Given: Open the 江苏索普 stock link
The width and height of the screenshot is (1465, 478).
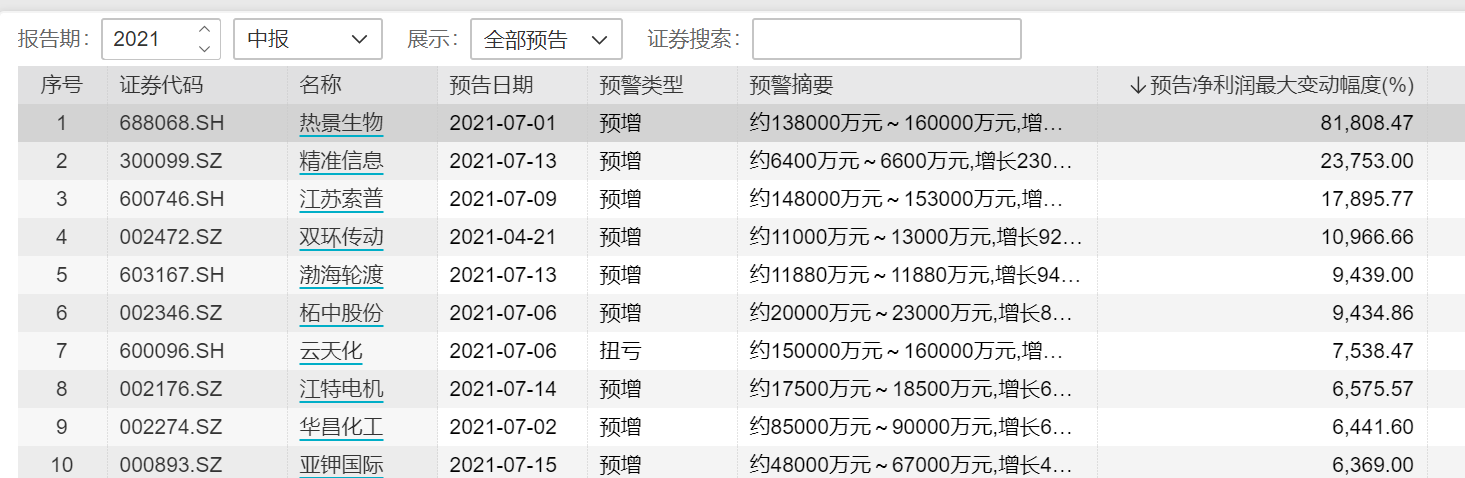Looking at the screenshot, I should [x=341, y=199].
